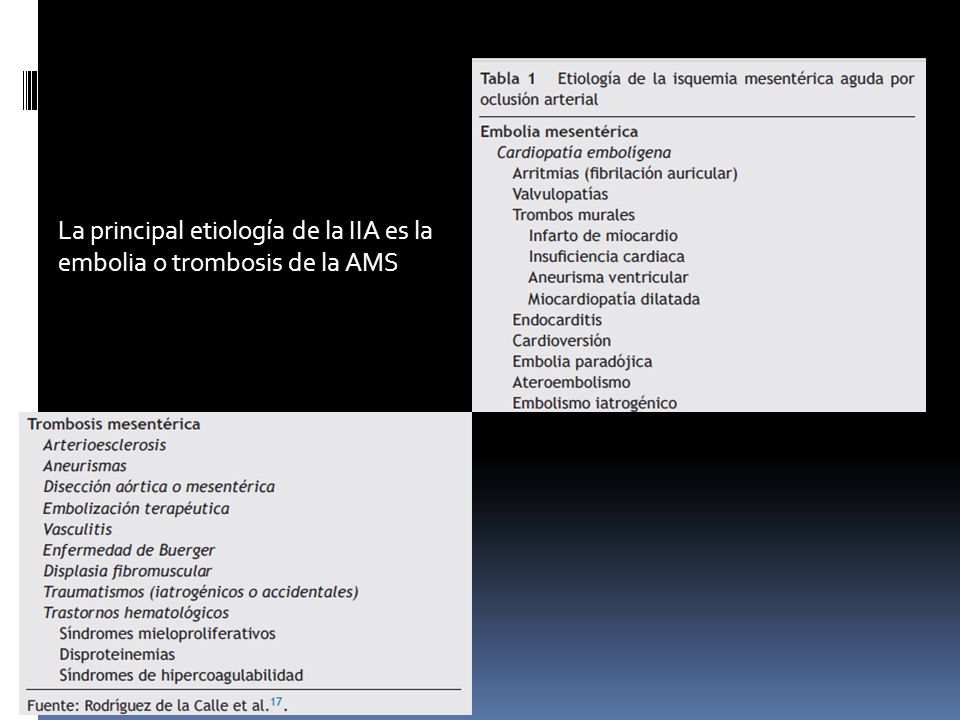Screen dimensions: 960x720
Task: Click the 'Insuficiencia cardiaca' entry
Action: 606,257
